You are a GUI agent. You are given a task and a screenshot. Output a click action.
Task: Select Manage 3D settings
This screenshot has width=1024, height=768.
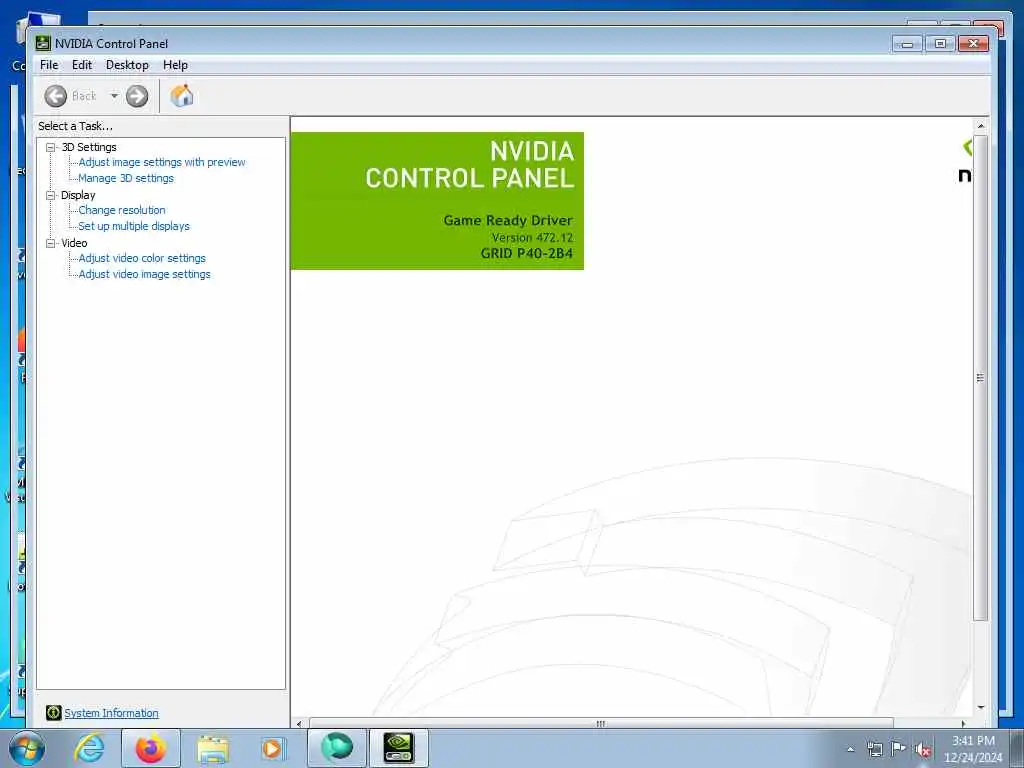[x=126, y=178]
